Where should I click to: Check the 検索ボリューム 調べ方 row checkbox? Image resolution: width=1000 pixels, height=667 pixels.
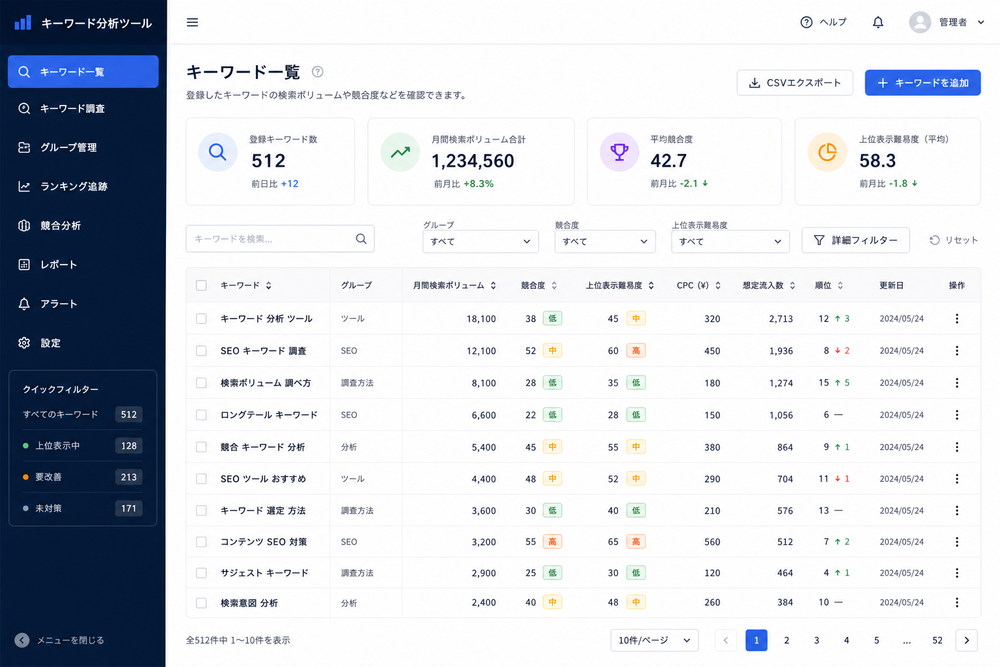tap(201, 383)
